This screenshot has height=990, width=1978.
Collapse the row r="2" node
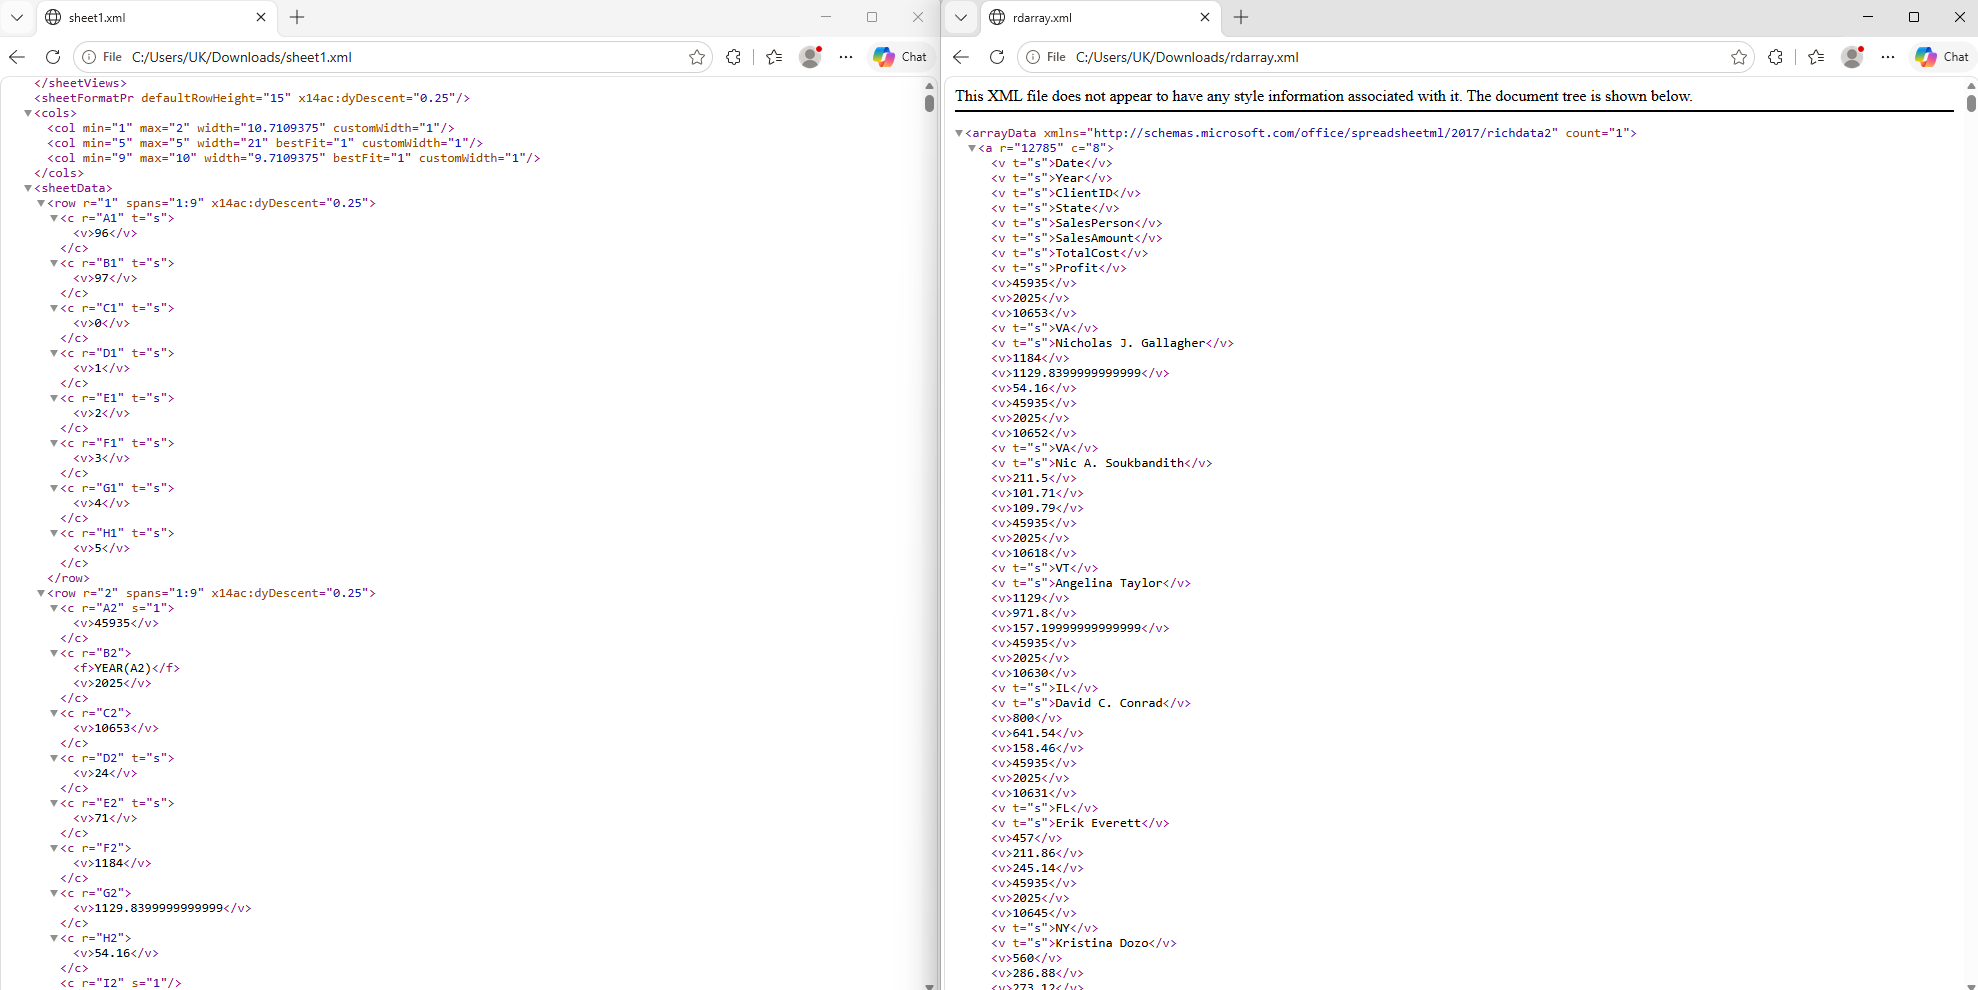41,593
